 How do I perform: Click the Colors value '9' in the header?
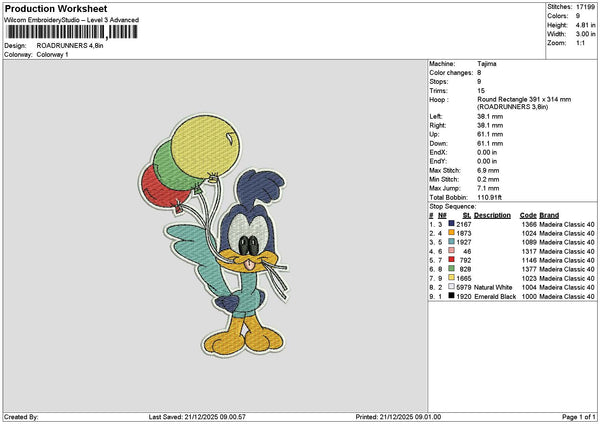pyautogui.click(x=578, y=16)
